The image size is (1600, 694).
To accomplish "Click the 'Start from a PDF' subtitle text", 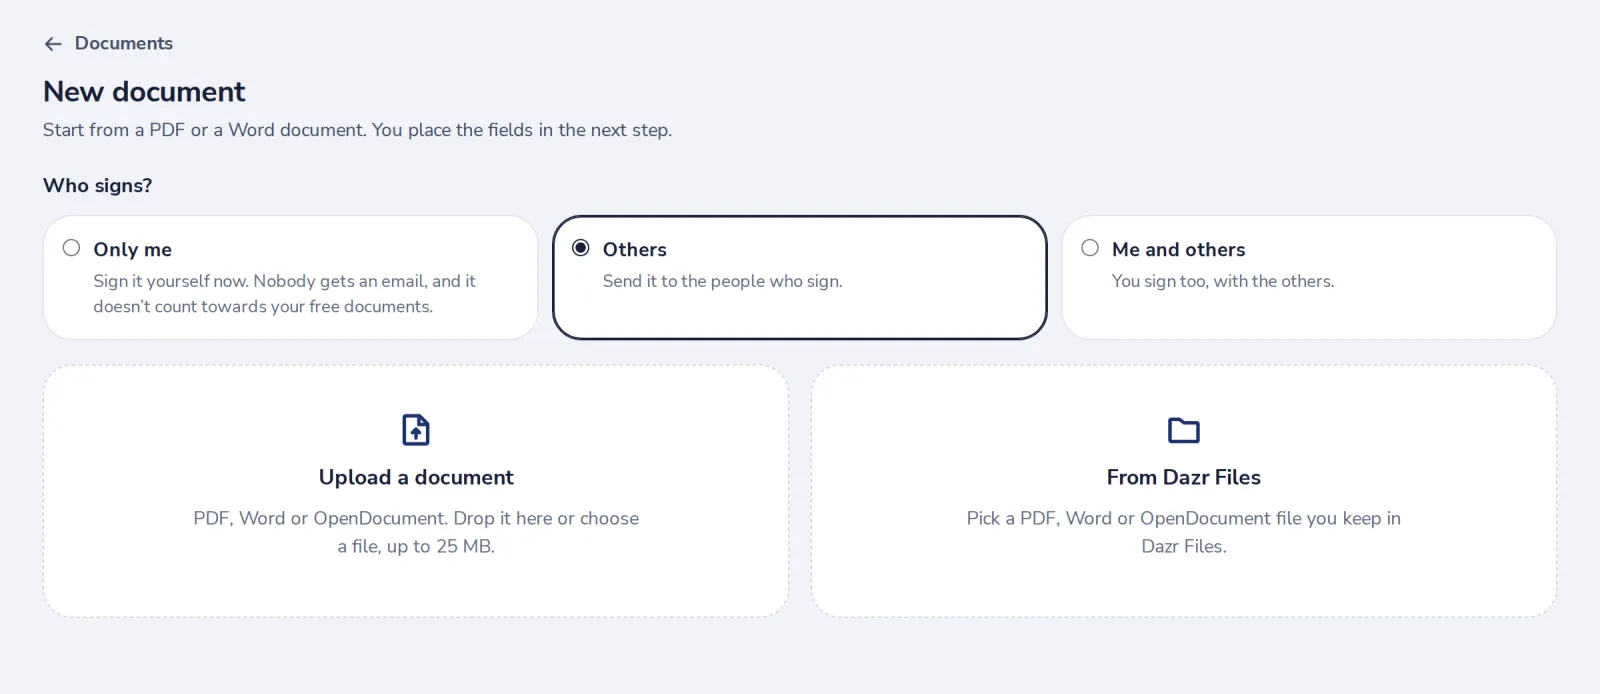I will (358, 130).
